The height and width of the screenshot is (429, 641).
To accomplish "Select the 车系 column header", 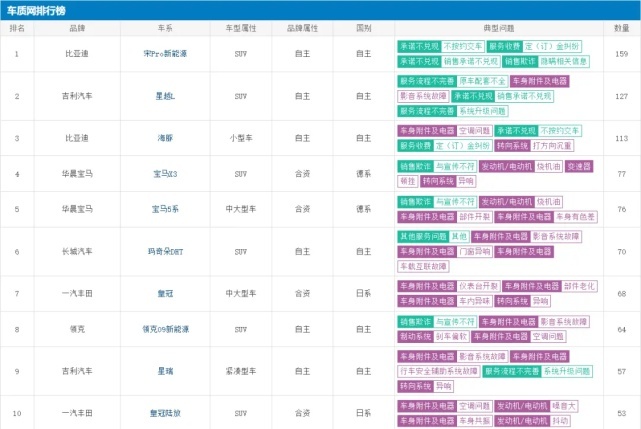I will click(x=165, y=28).
